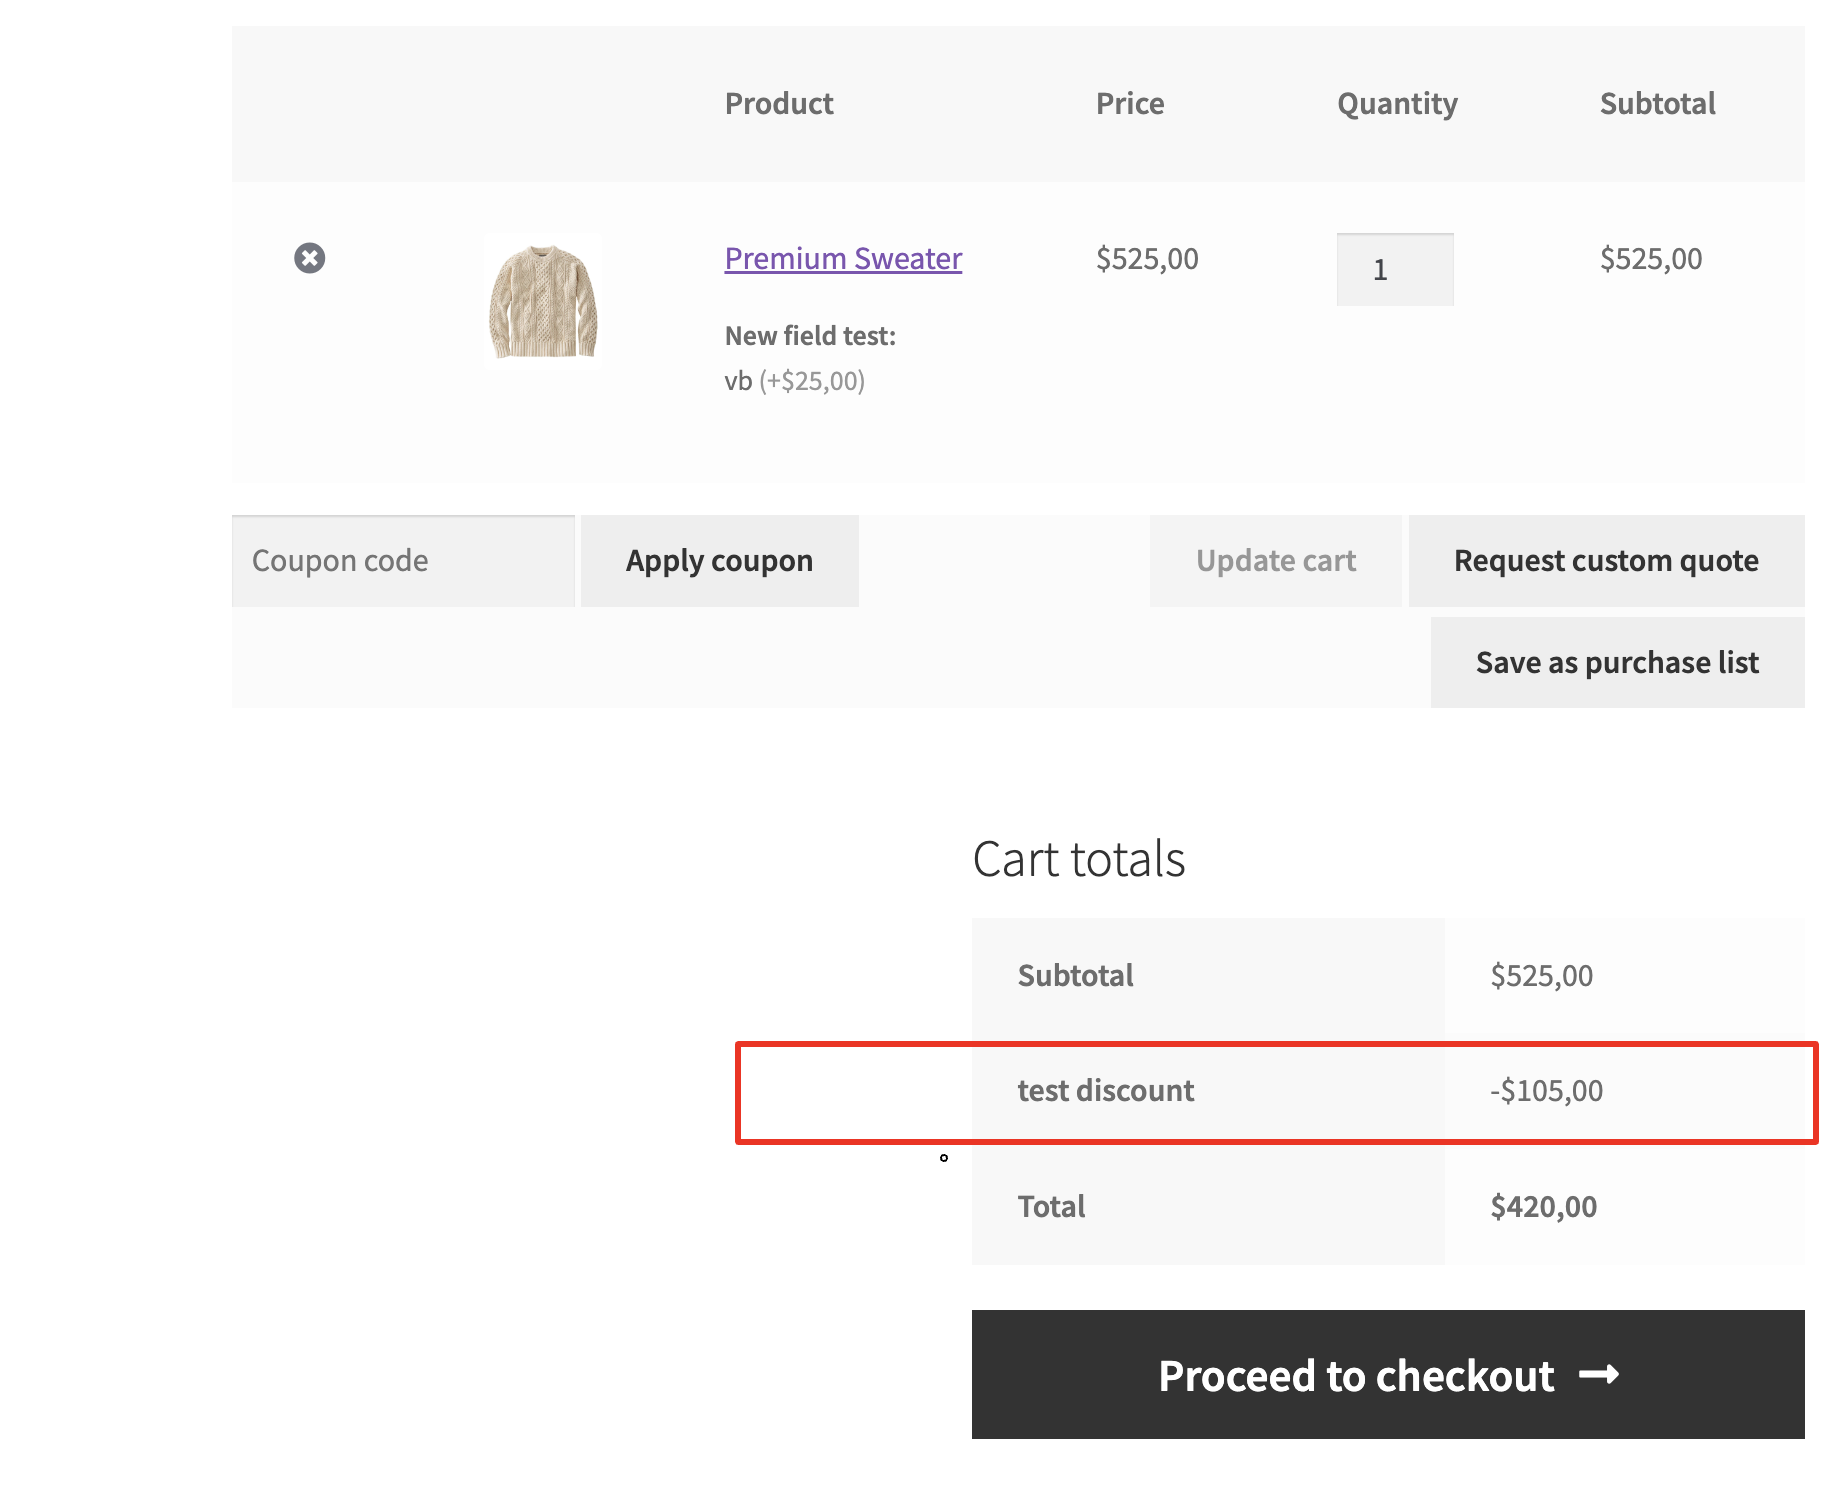Screen dimensions: 1842x1486
Task: Save cart as purchase list
Action: point(1618,663)
